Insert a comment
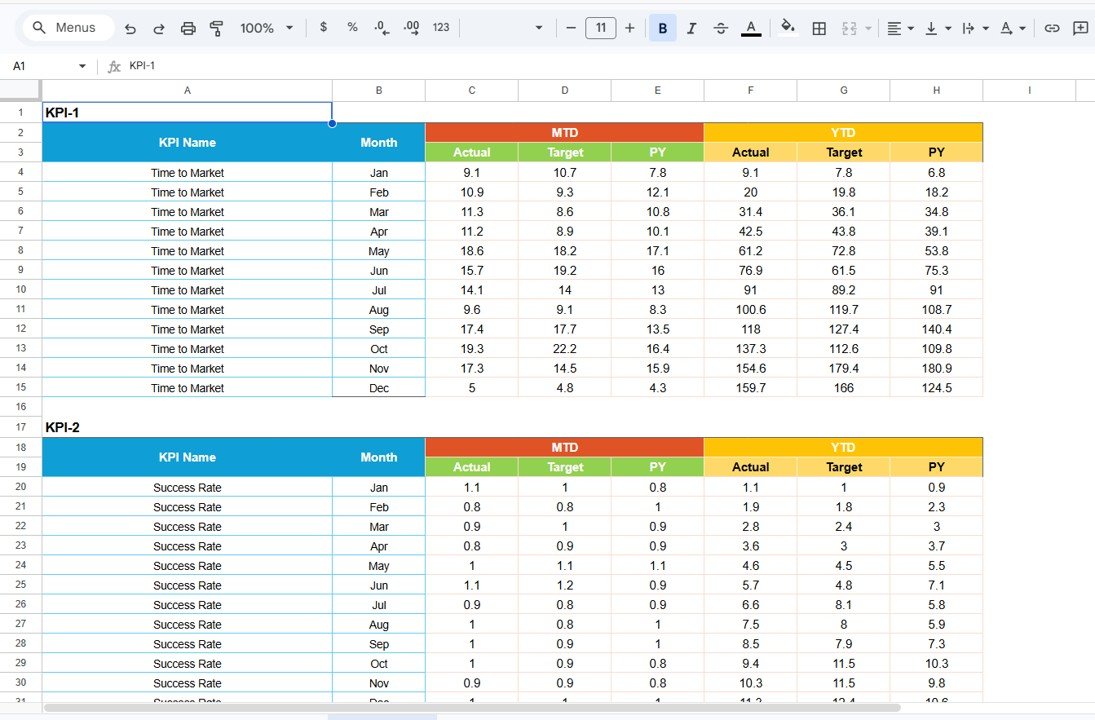This screenshot has width=1095, height=720. [x=1081, y=27]
